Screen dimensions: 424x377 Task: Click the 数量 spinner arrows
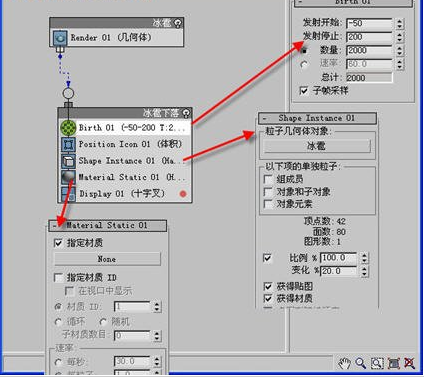tap(400, 51)
